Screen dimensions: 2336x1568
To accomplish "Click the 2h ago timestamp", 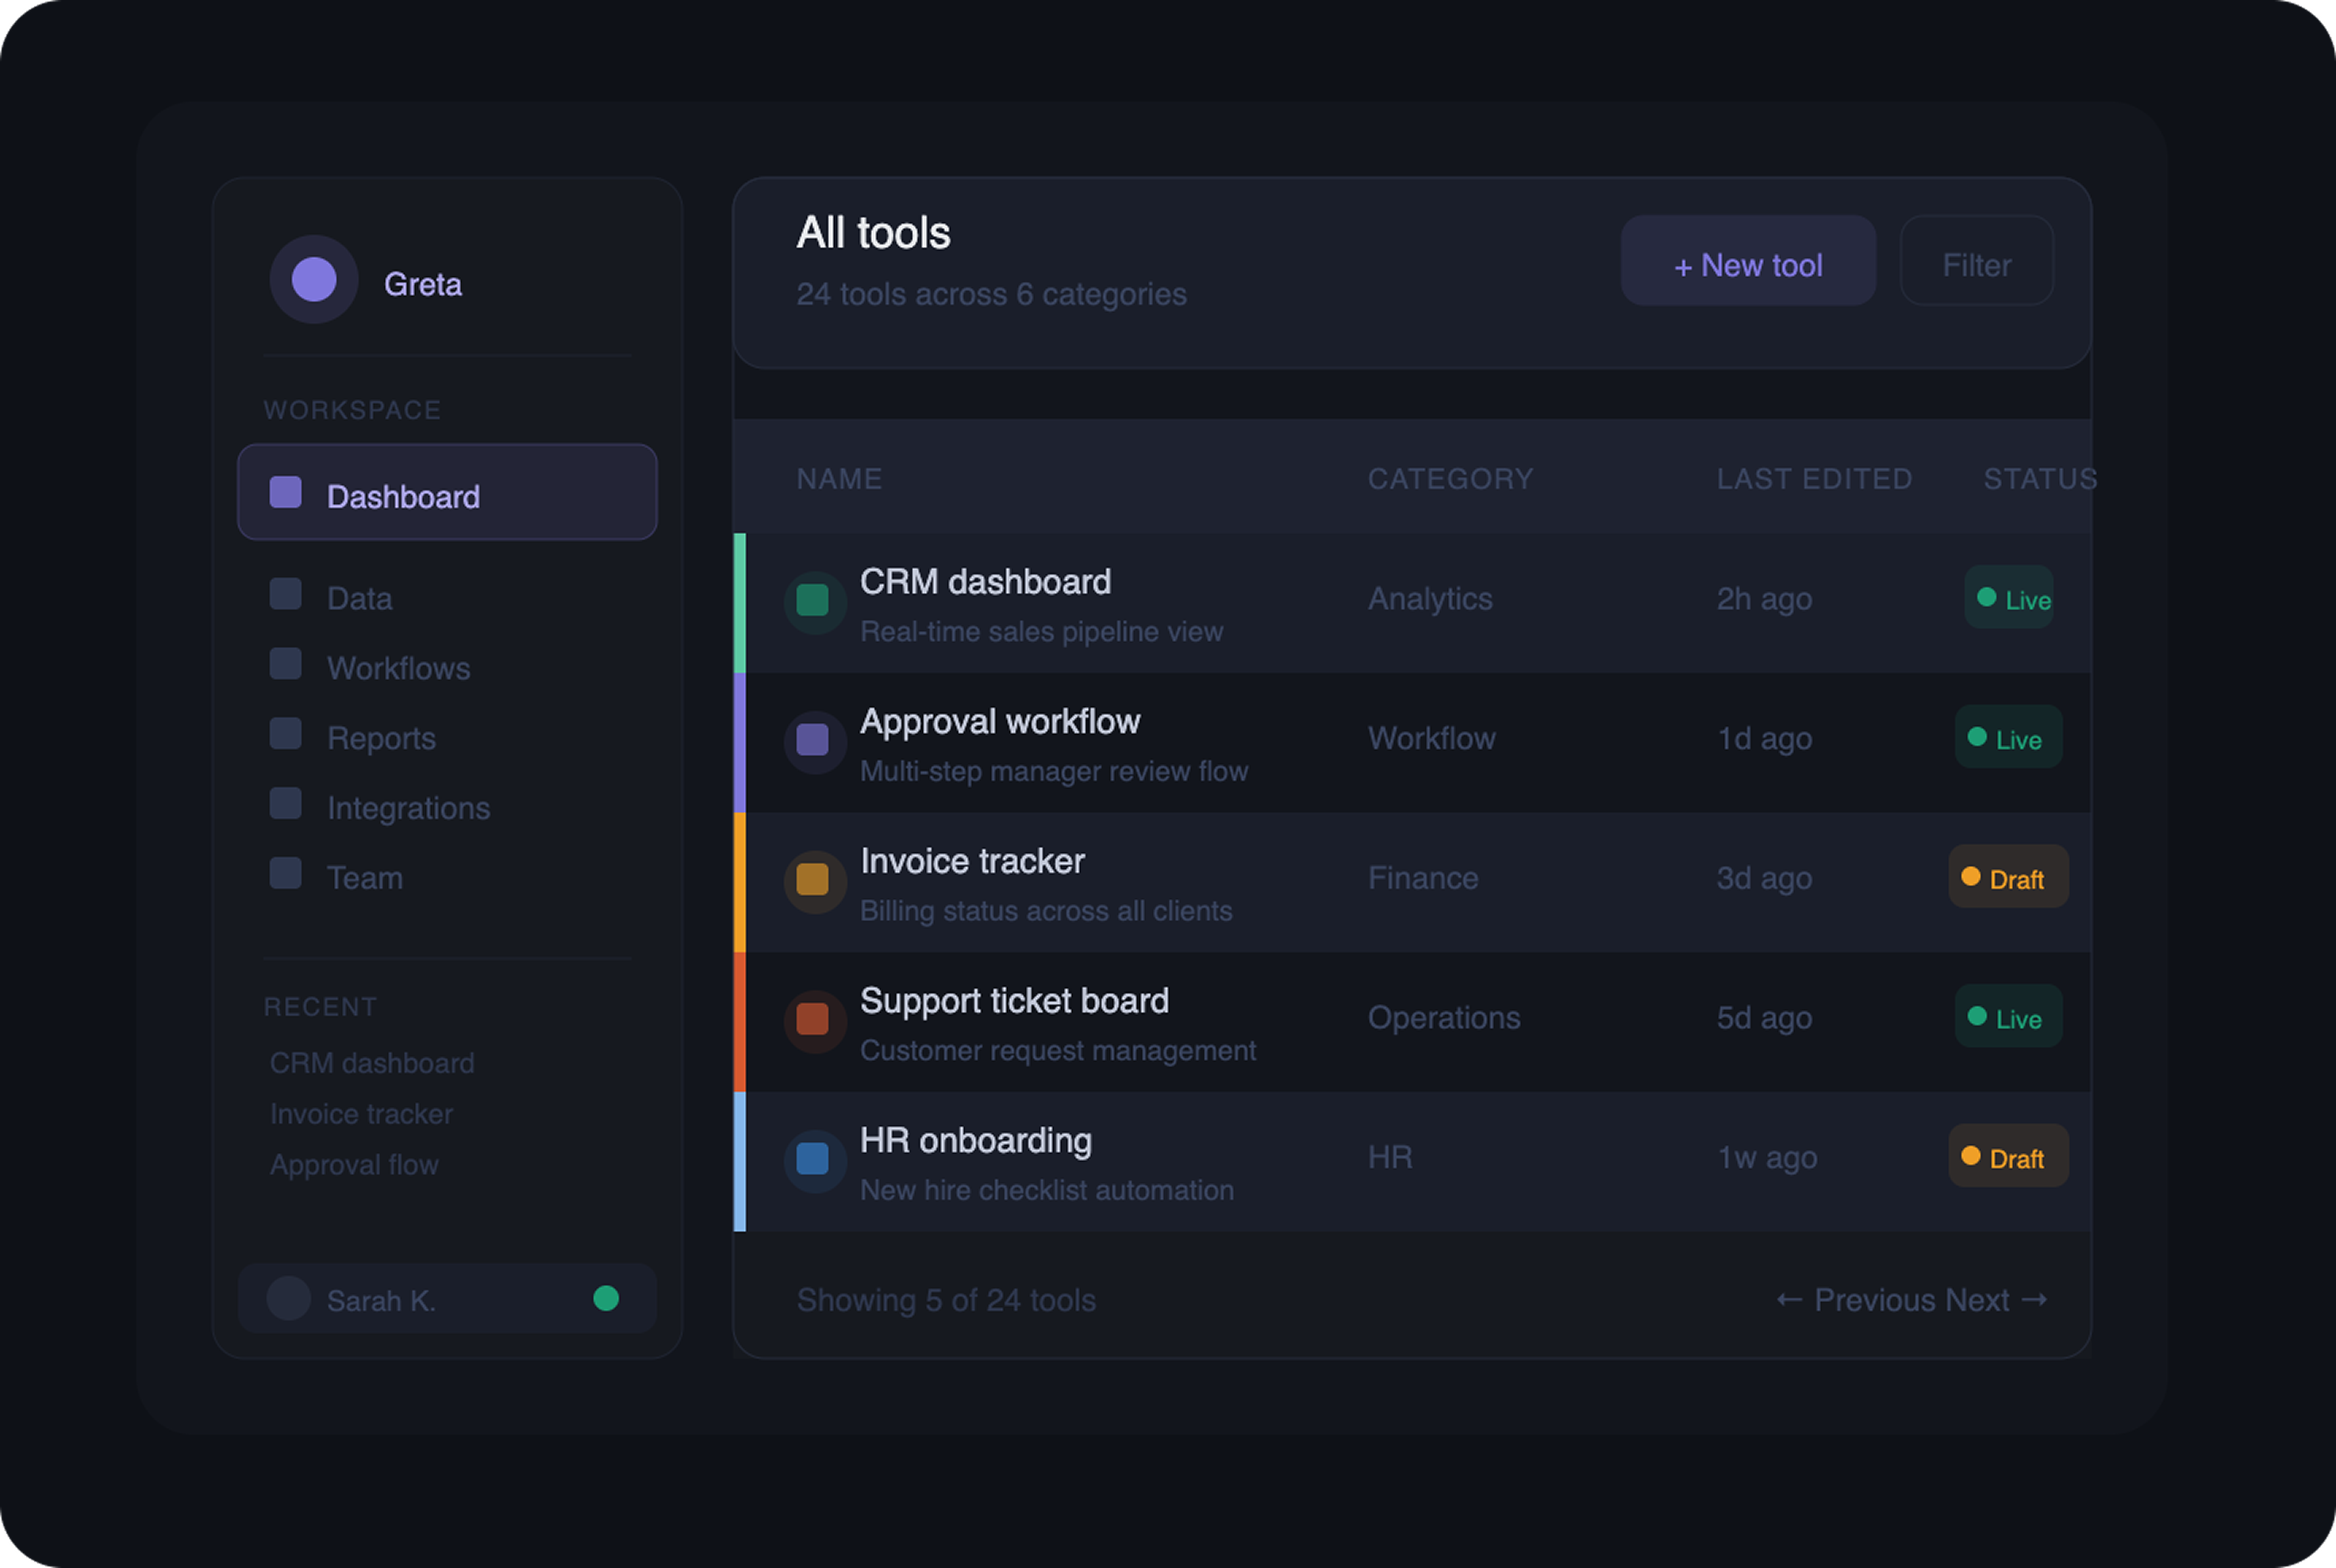I will pos(1765,600).
